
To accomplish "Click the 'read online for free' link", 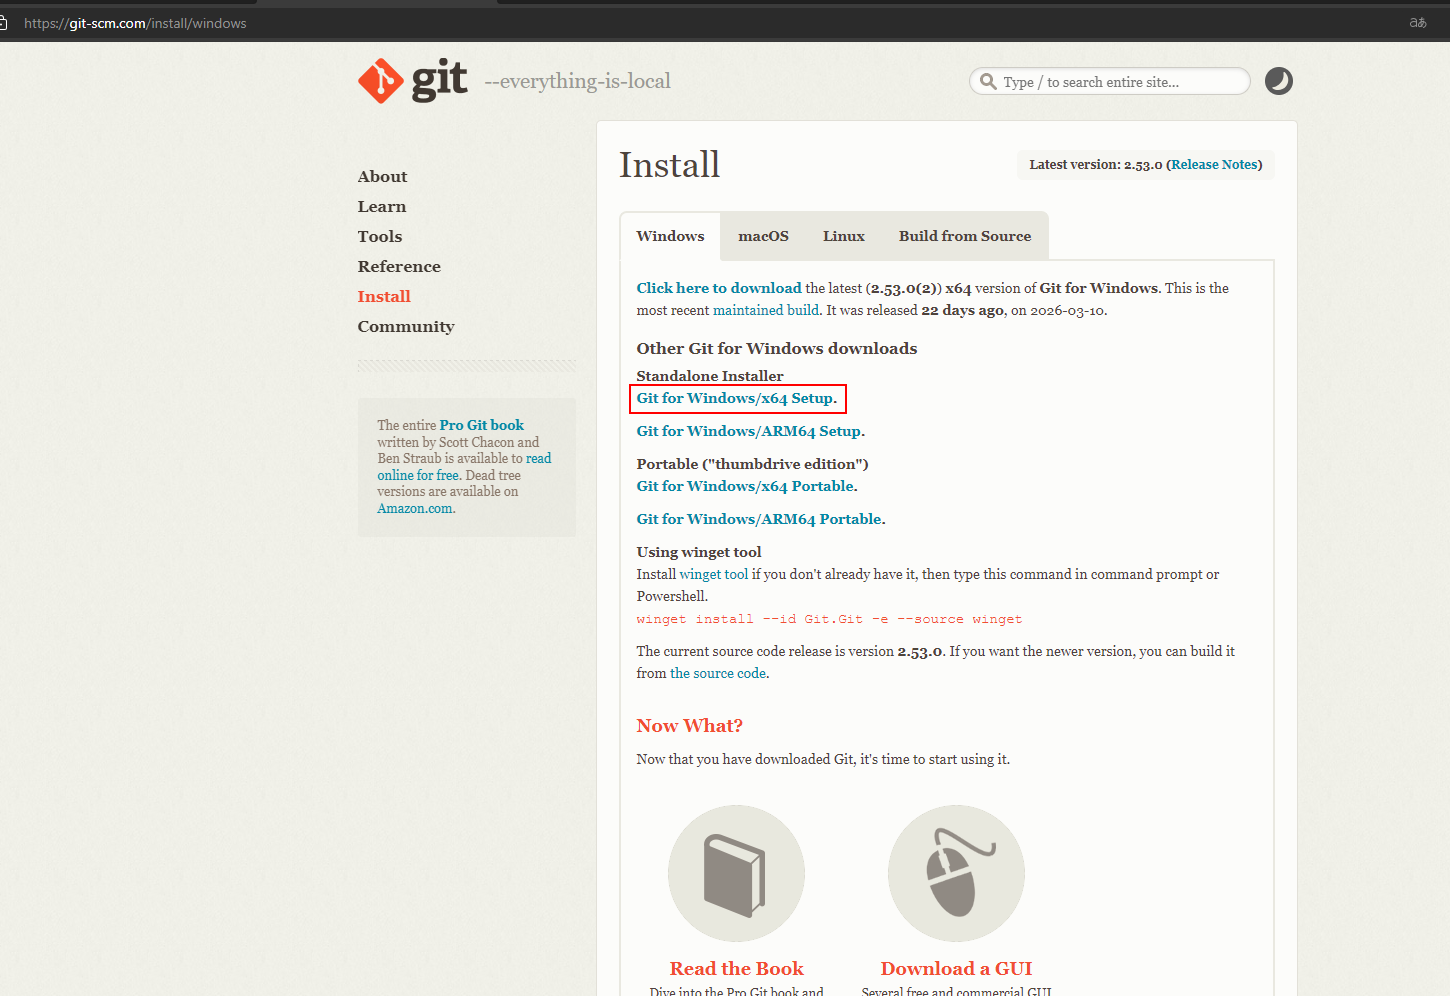I will pos(464,467).
